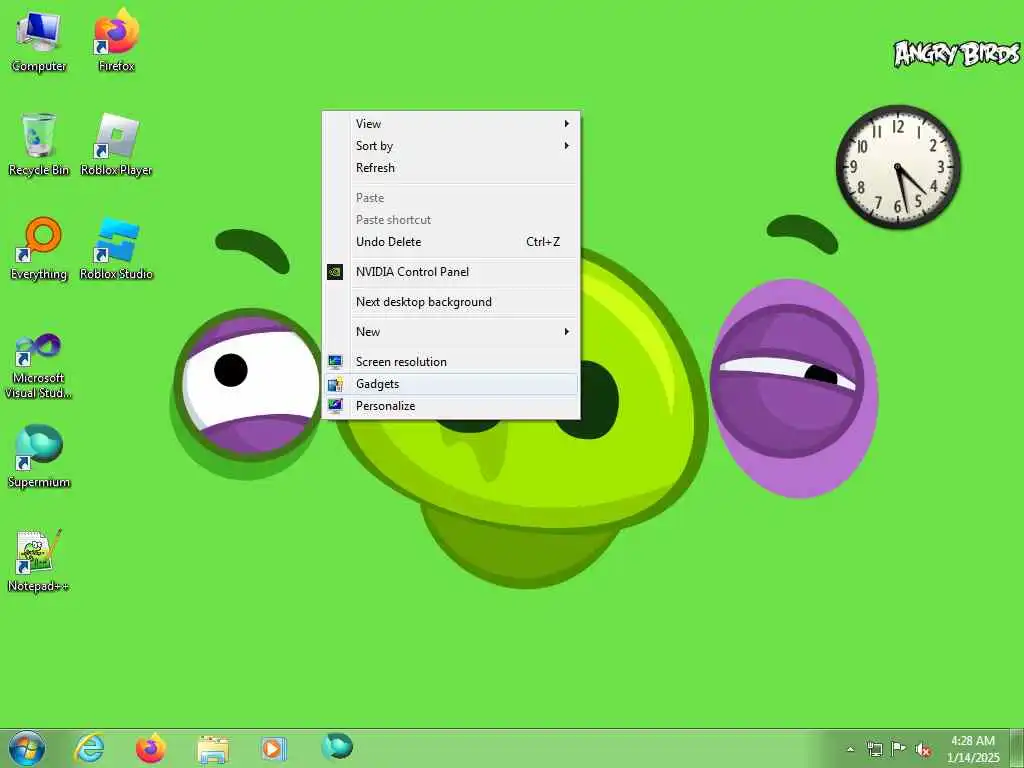
Task: Open Windows Media Player from taskbar
Action: [273, 748]
